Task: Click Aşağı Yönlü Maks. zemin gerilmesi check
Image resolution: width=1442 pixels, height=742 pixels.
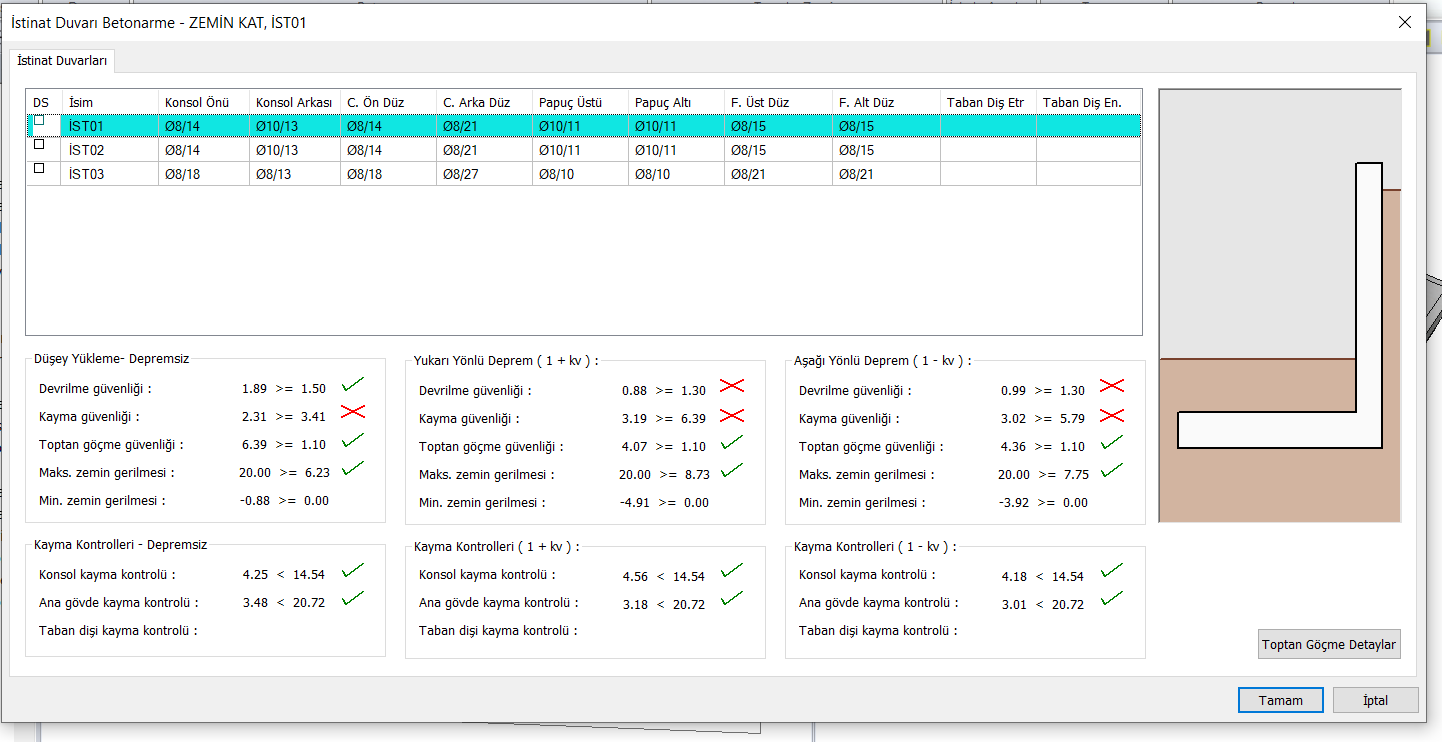Action: tap(1112, 471)
